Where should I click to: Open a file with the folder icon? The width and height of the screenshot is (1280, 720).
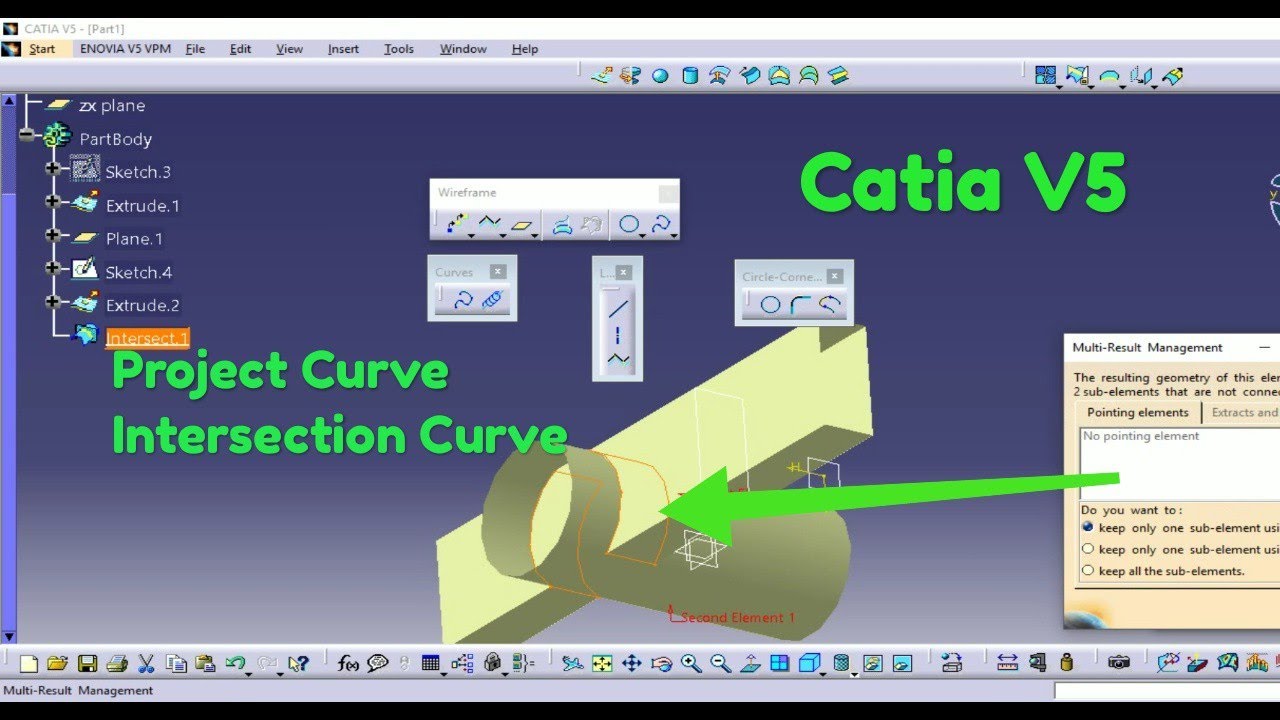[x=57, y=663]
